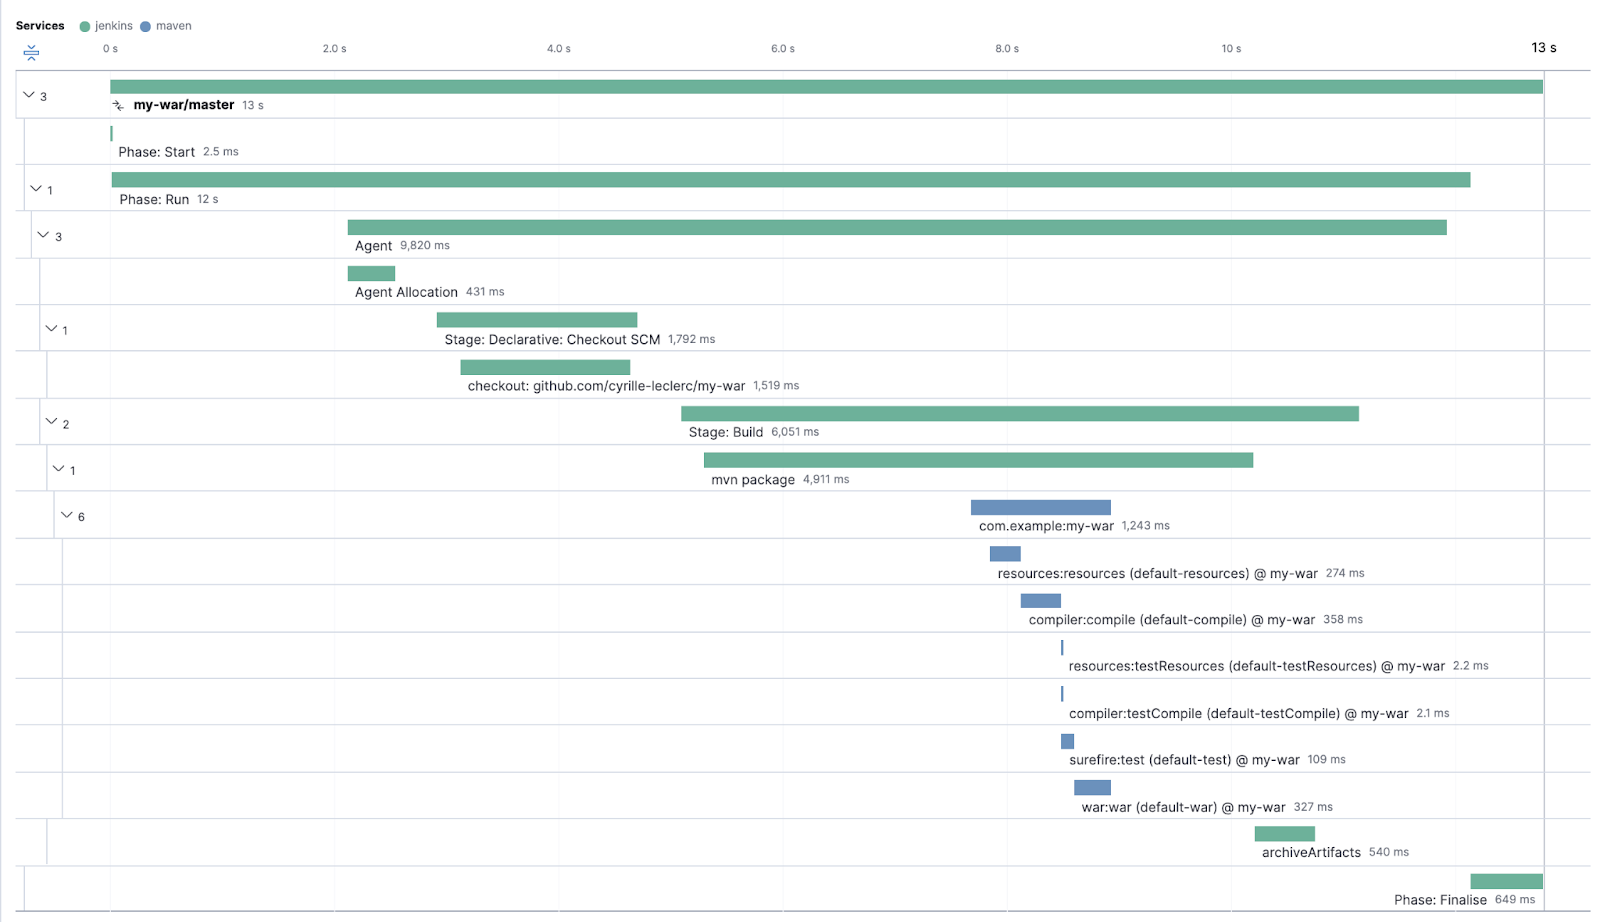1600x922 pixels.
Task: Select the war:war (default-war) span label
Action: 1183,807
